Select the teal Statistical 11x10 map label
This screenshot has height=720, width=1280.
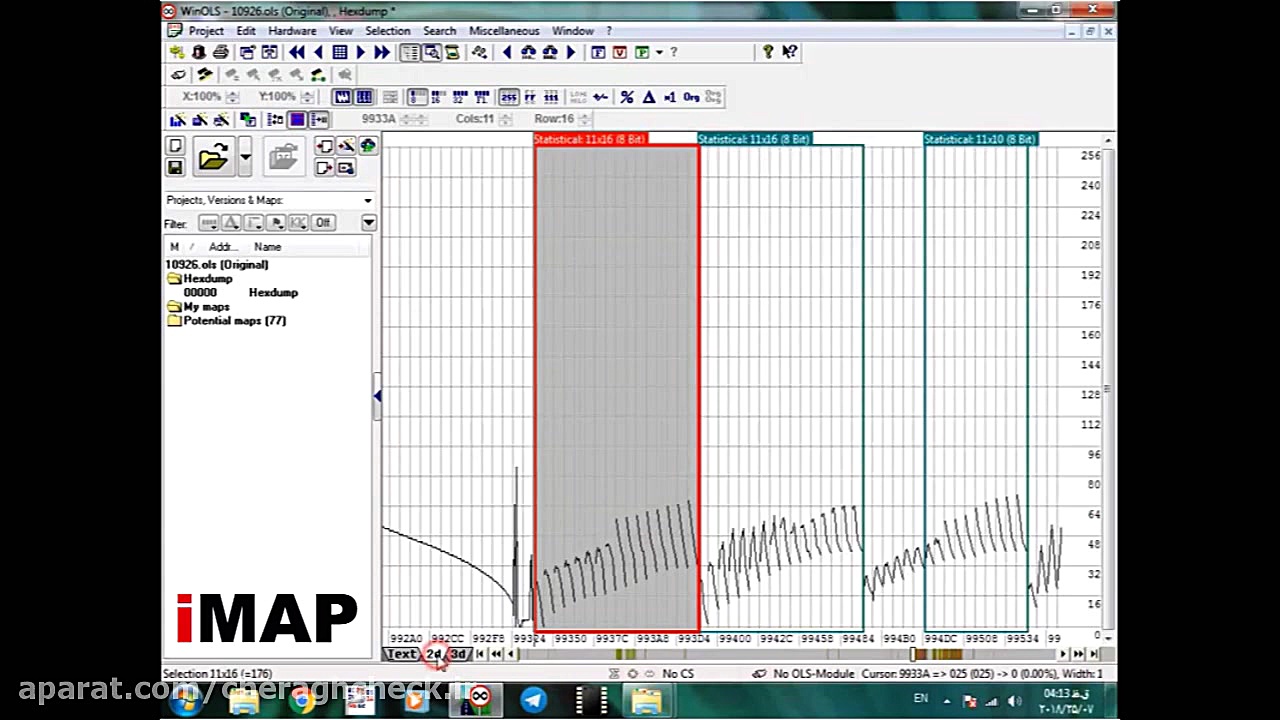981,139
